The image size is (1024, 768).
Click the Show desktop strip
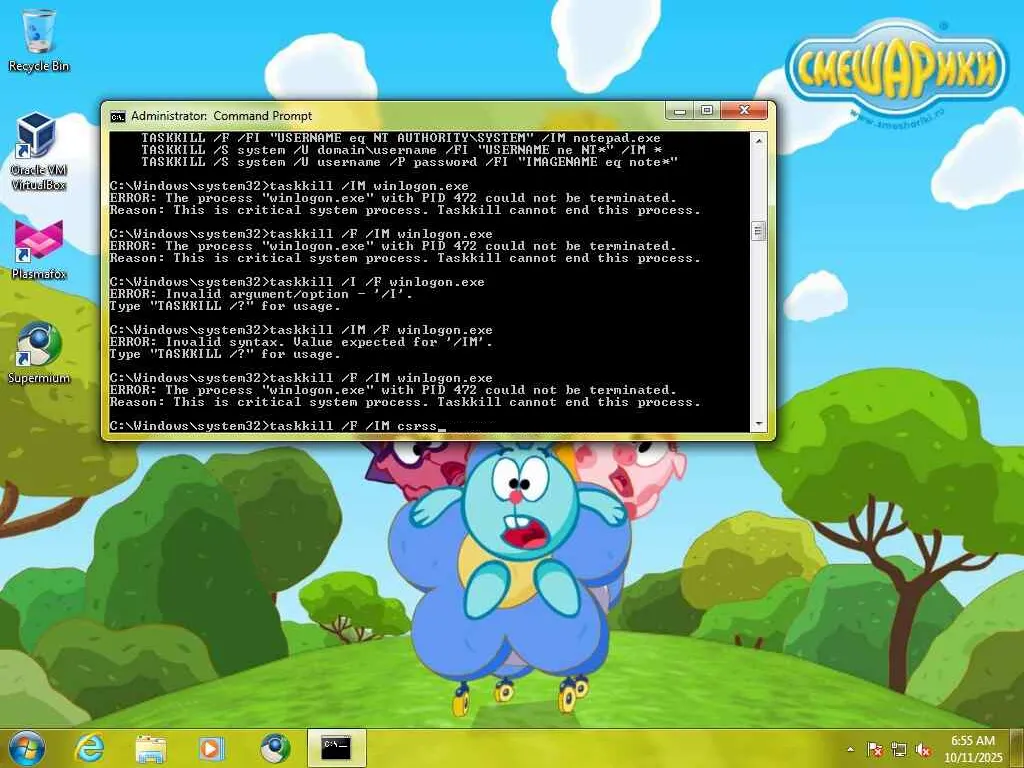(x=1017, y=748)
